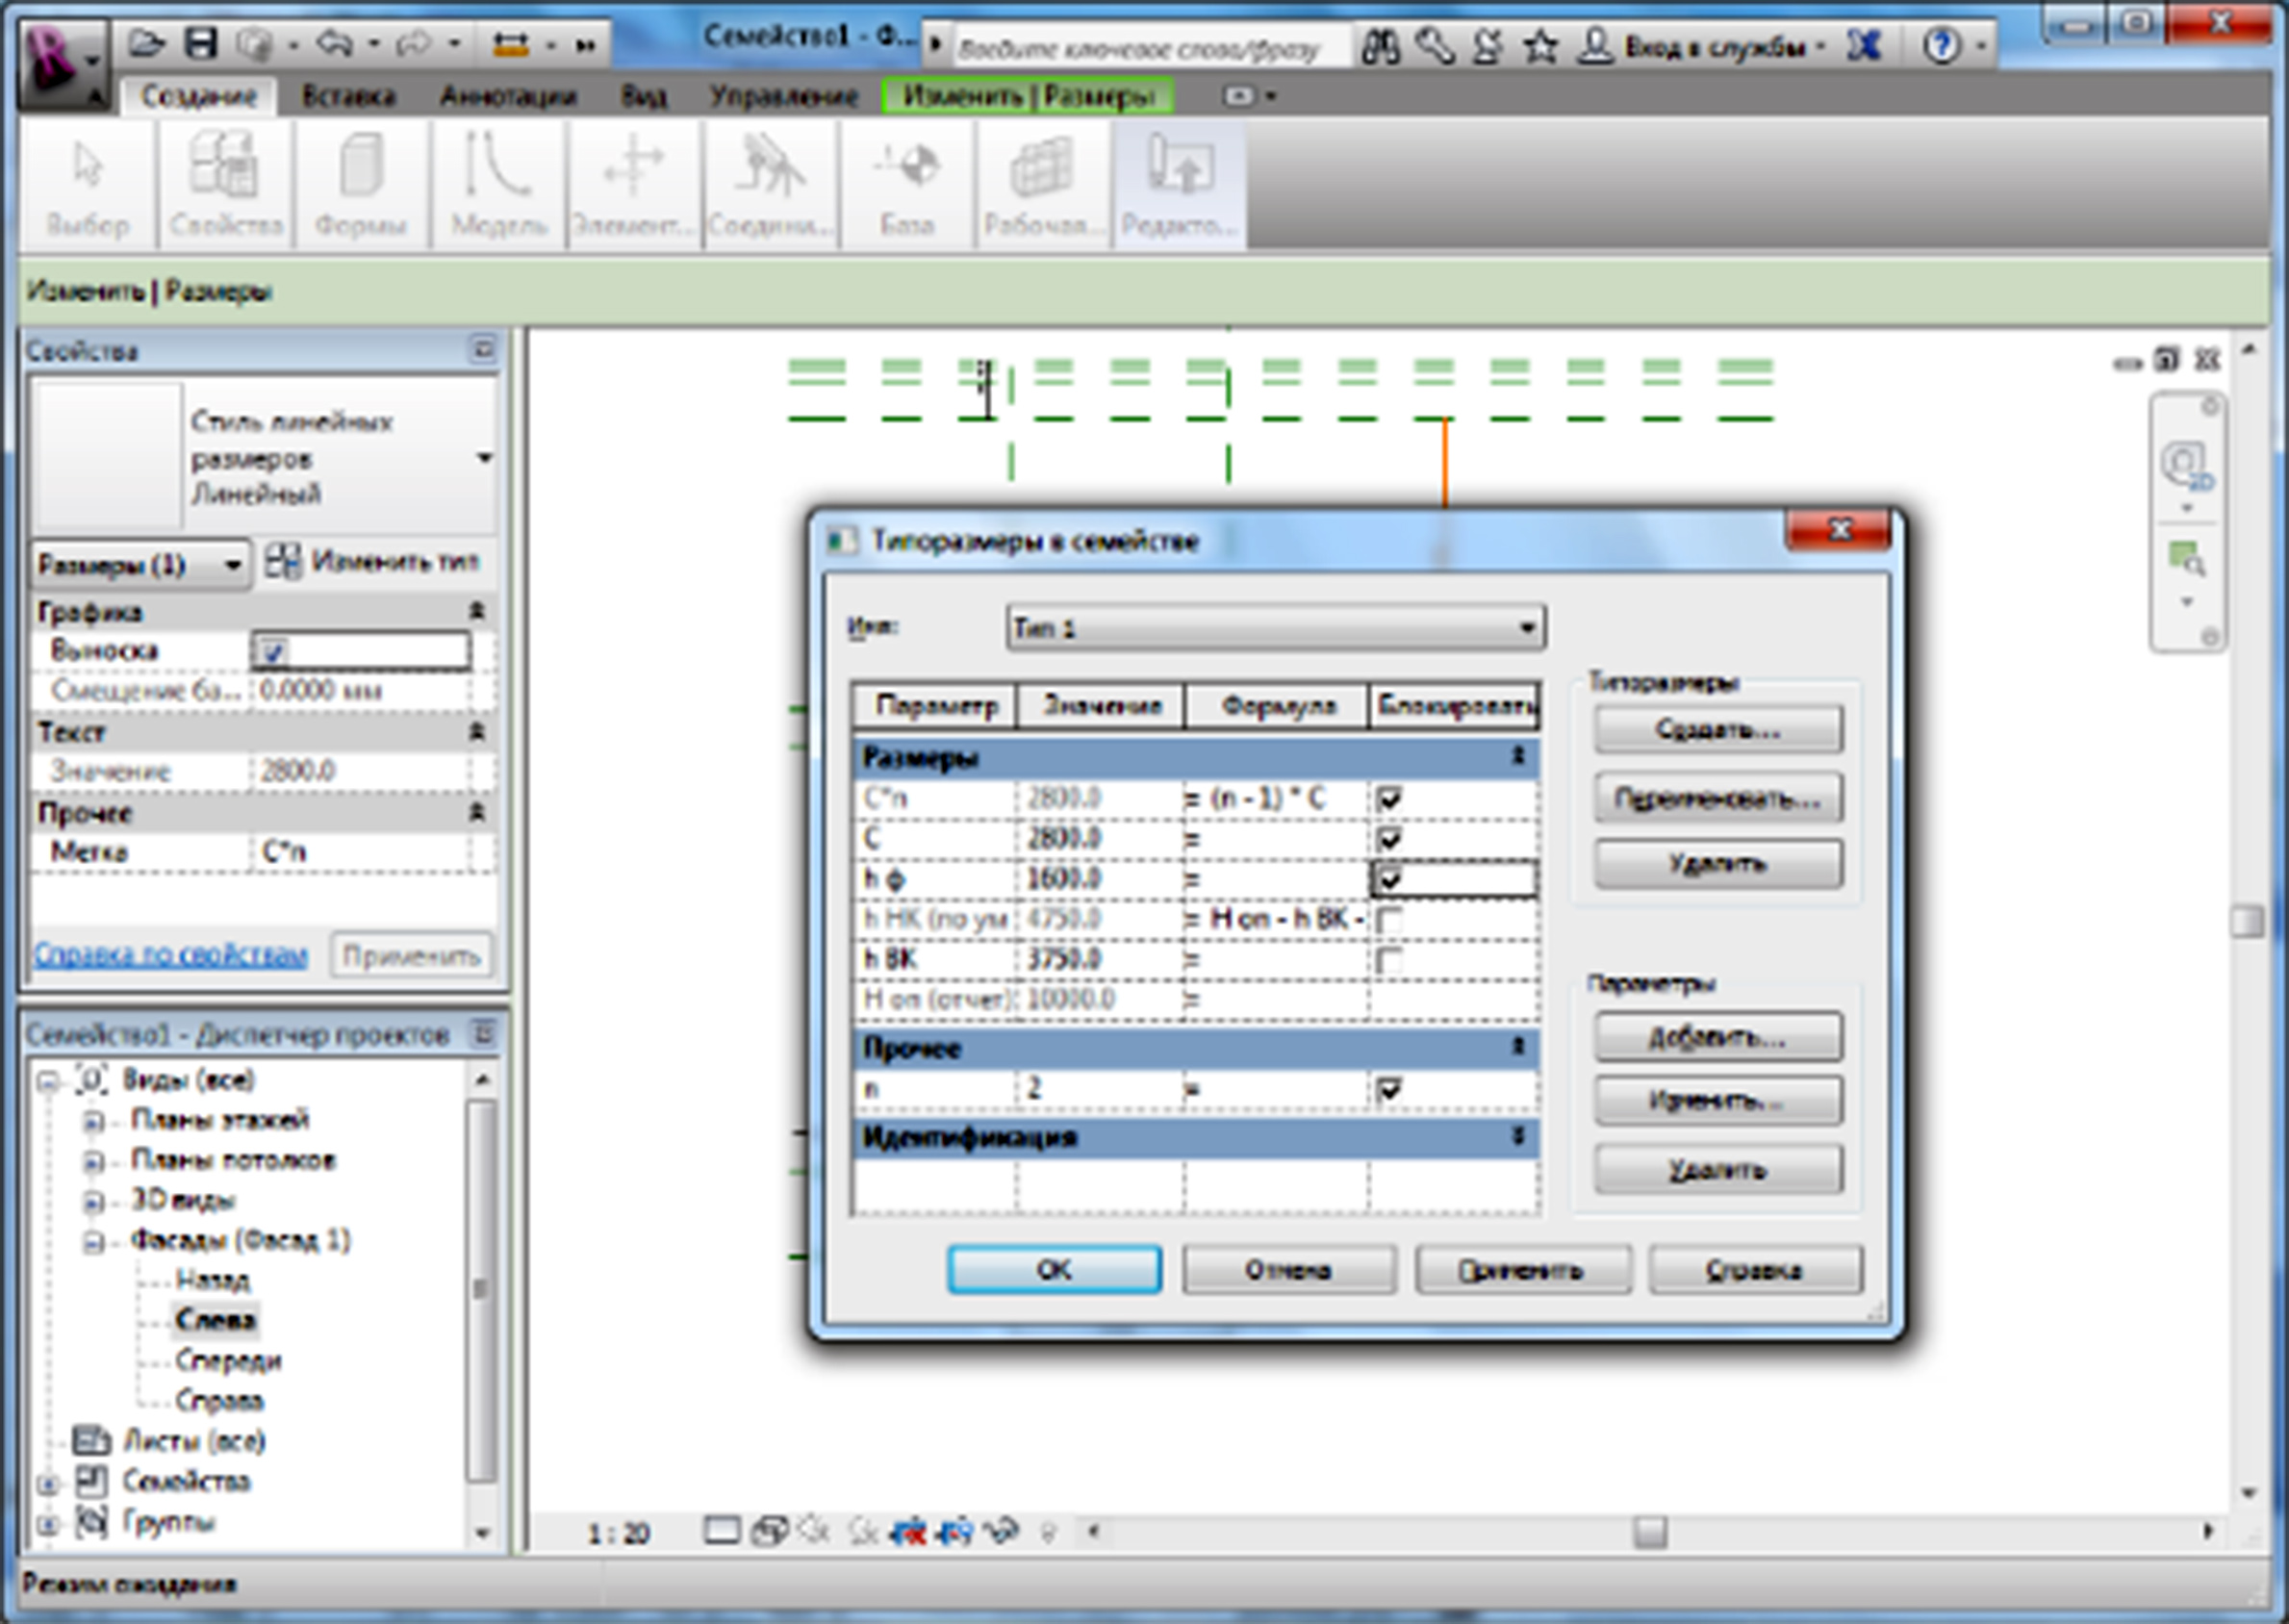Open the Type 1 name dropdown

(x=1275, y=628)
